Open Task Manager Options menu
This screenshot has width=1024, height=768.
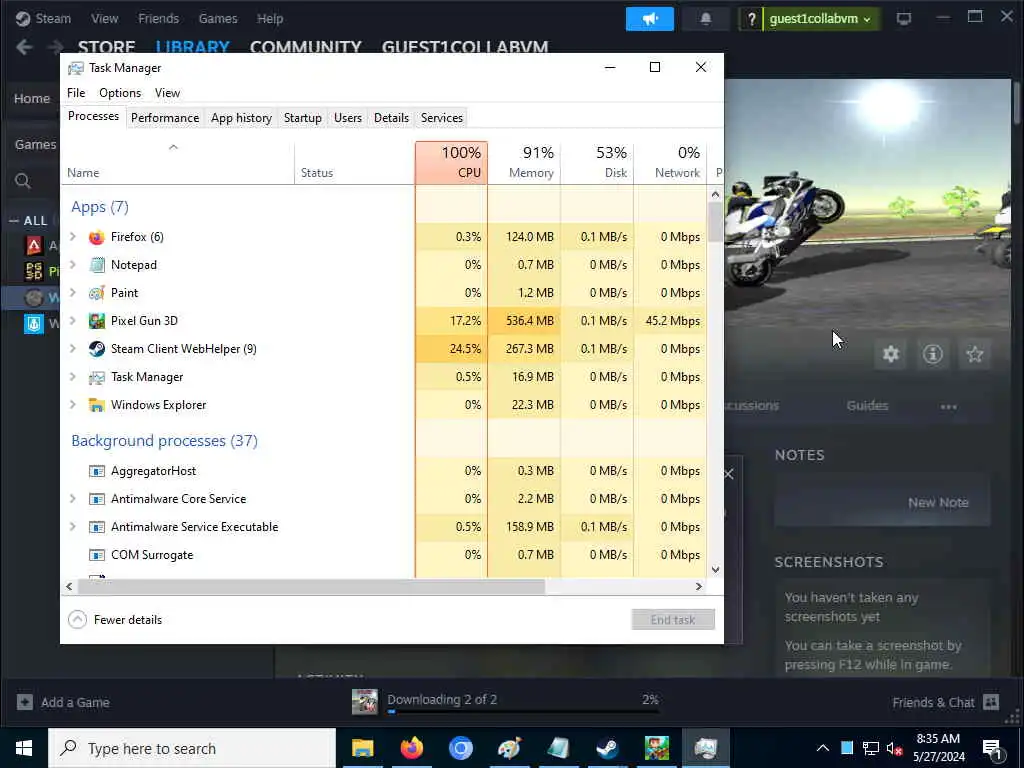(x=120, y=93)
